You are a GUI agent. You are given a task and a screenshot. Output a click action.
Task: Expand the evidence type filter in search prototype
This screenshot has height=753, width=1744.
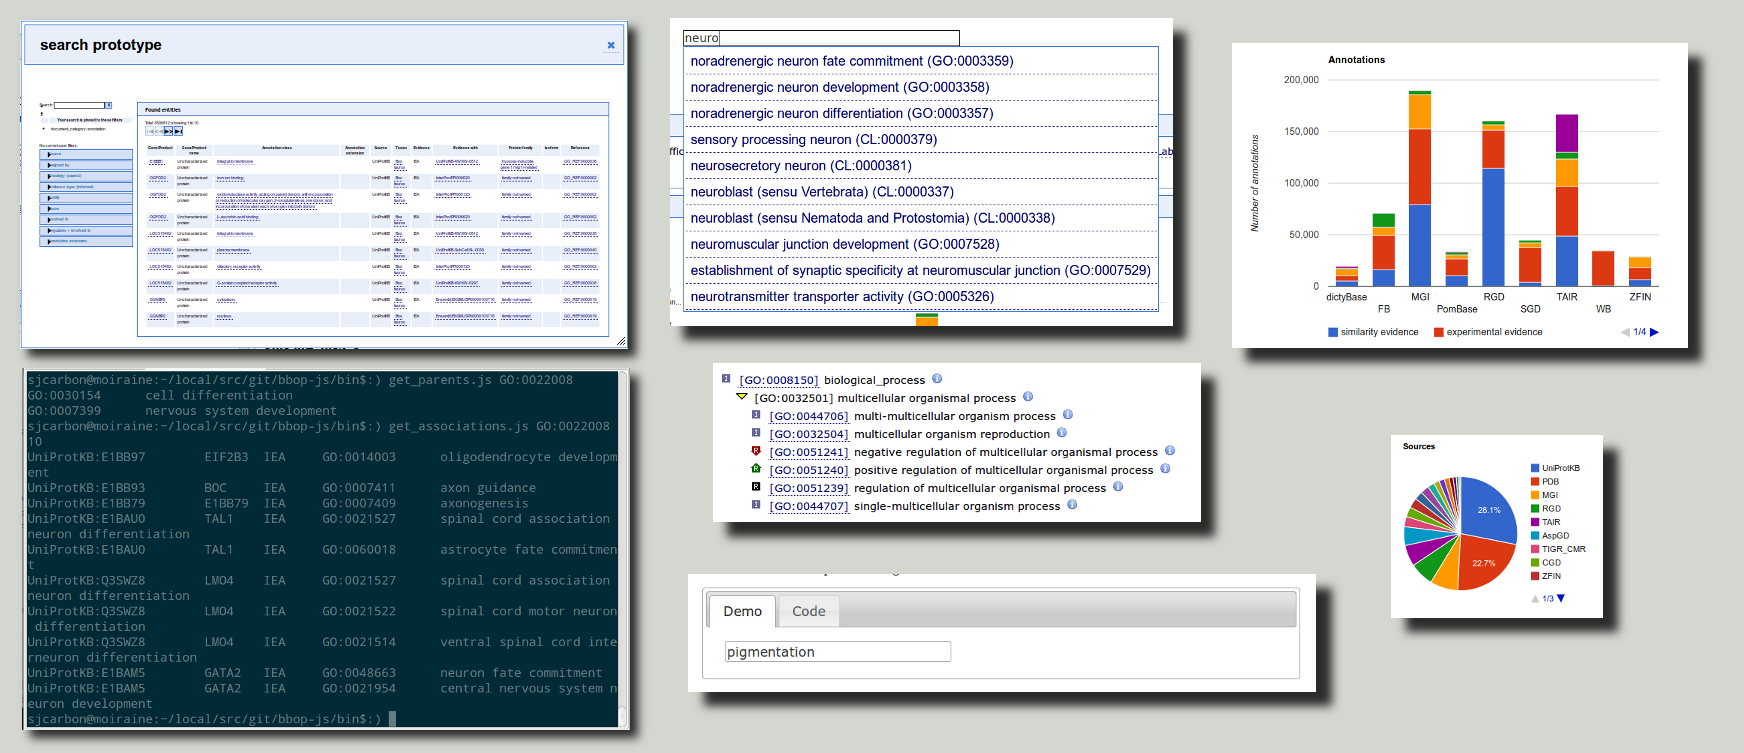point(86,186)
